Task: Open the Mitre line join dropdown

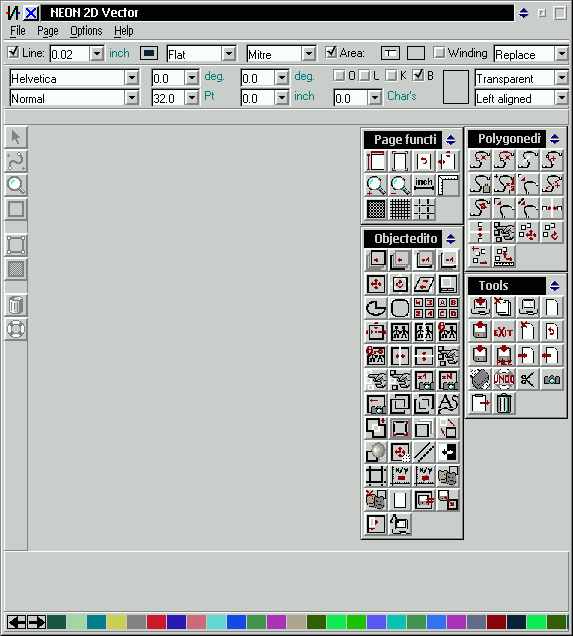Action: (309, 54)
